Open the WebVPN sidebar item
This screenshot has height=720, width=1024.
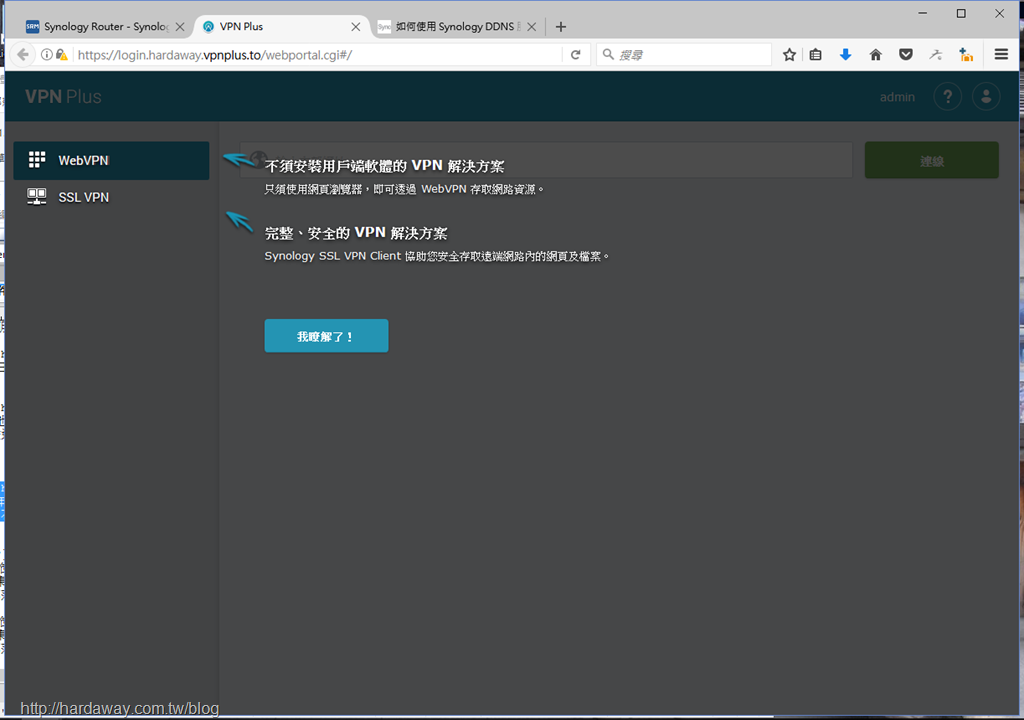point(111,160)
